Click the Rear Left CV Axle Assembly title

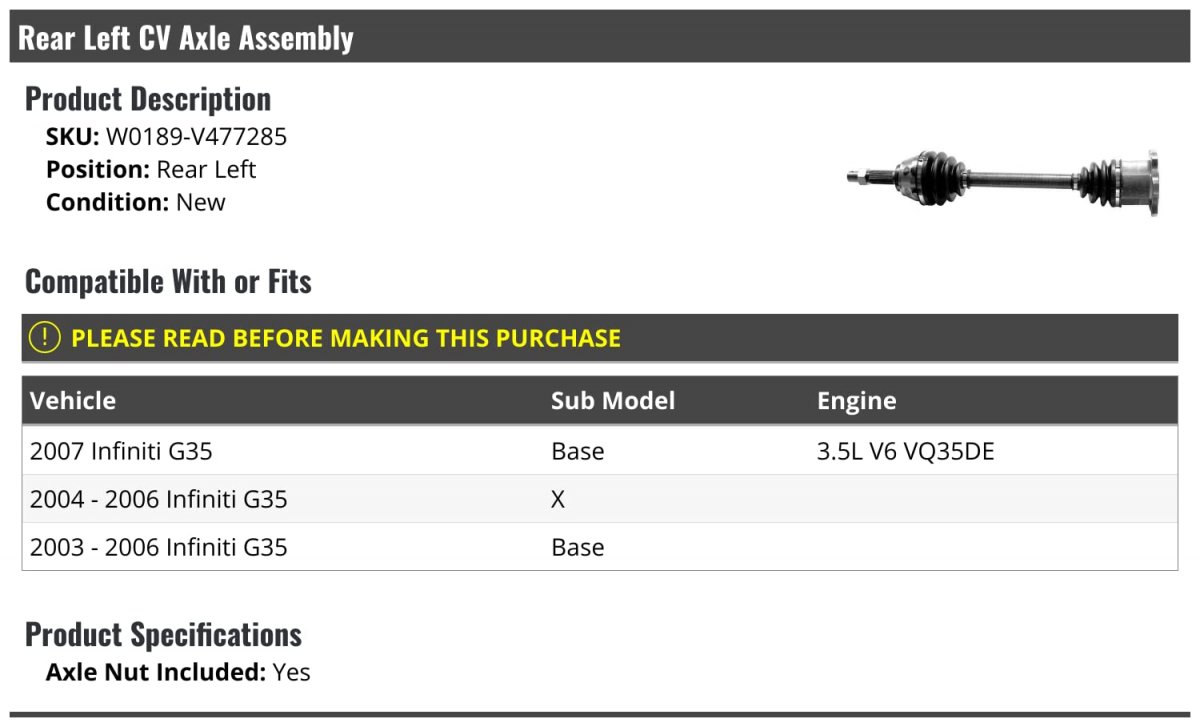186,38
